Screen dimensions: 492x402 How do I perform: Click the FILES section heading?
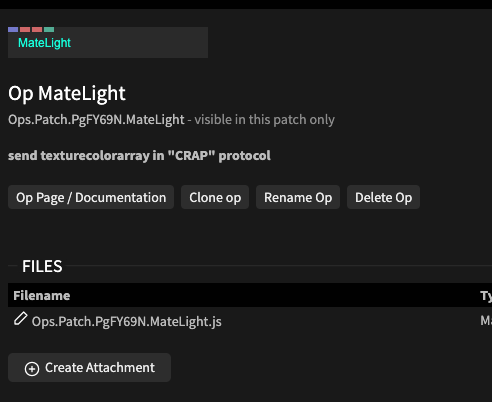[x=42, y=266]
